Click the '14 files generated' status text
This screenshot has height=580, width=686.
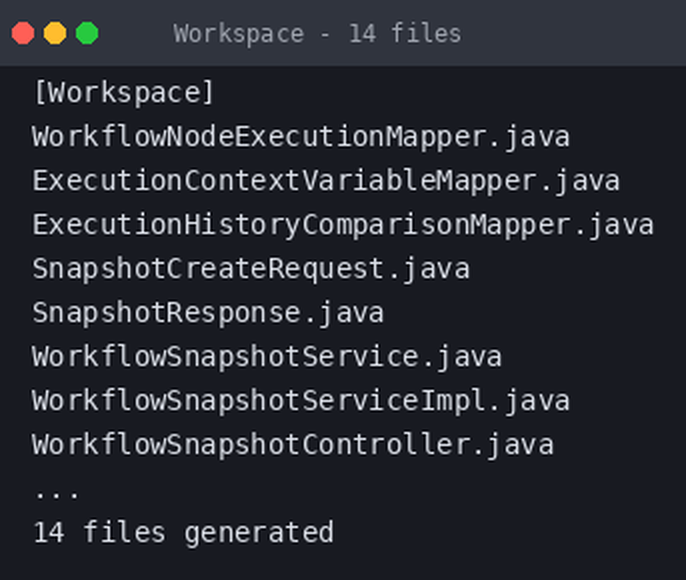[x=184, y=533]
